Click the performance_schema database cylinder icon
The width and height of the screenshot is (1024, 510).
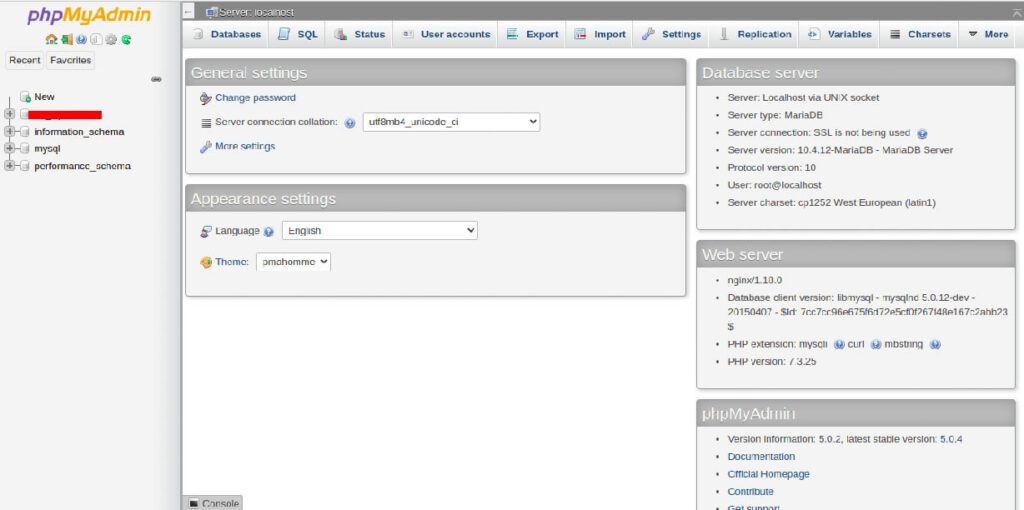[25, 166]
